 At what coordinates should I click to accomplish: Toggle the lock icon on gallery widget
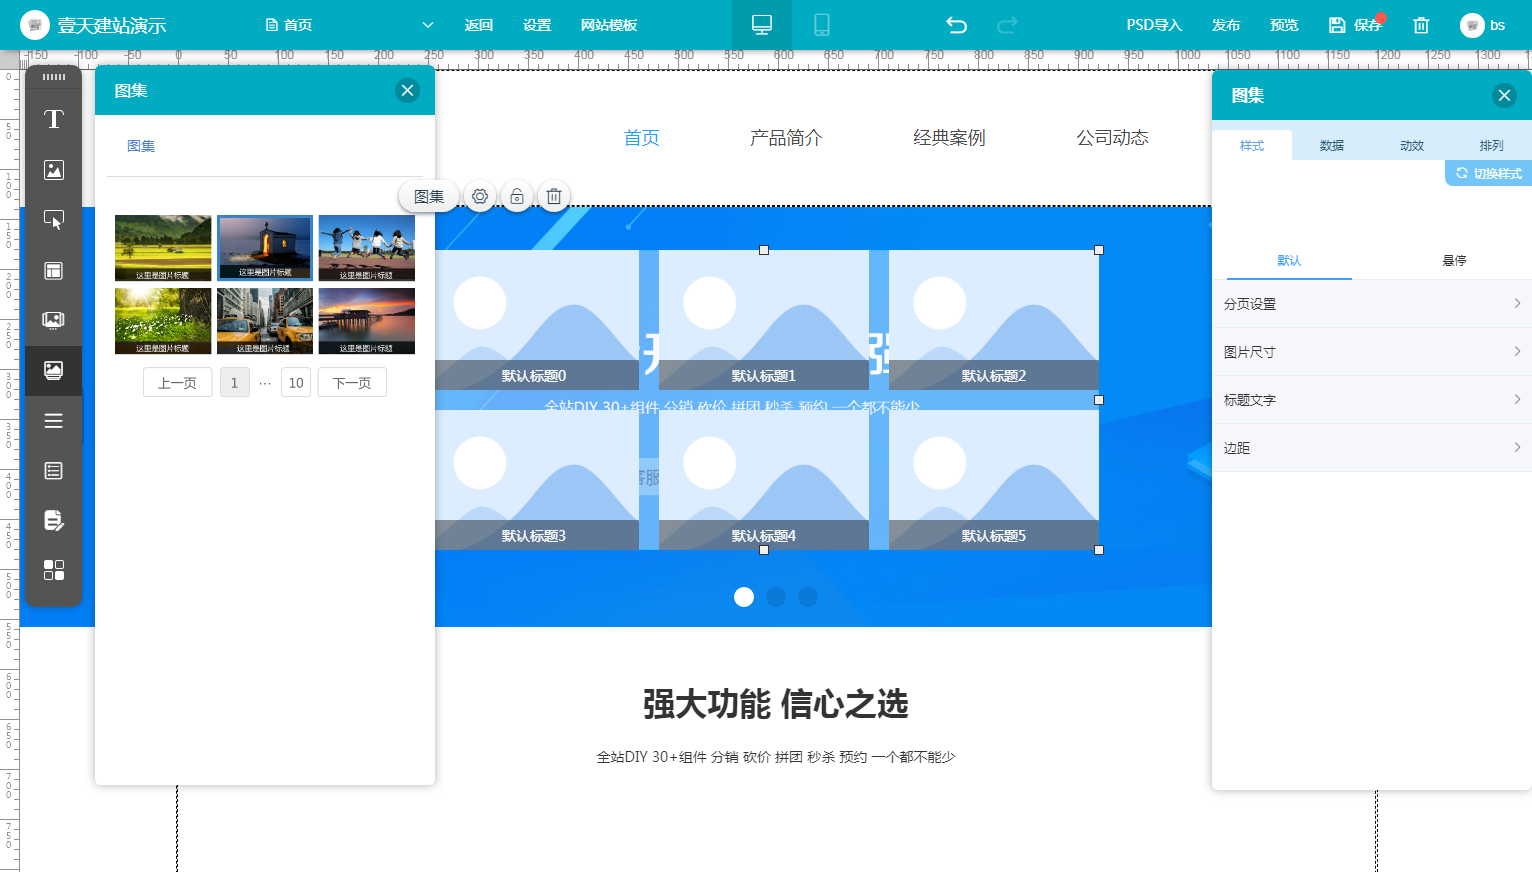coord(517,197)
